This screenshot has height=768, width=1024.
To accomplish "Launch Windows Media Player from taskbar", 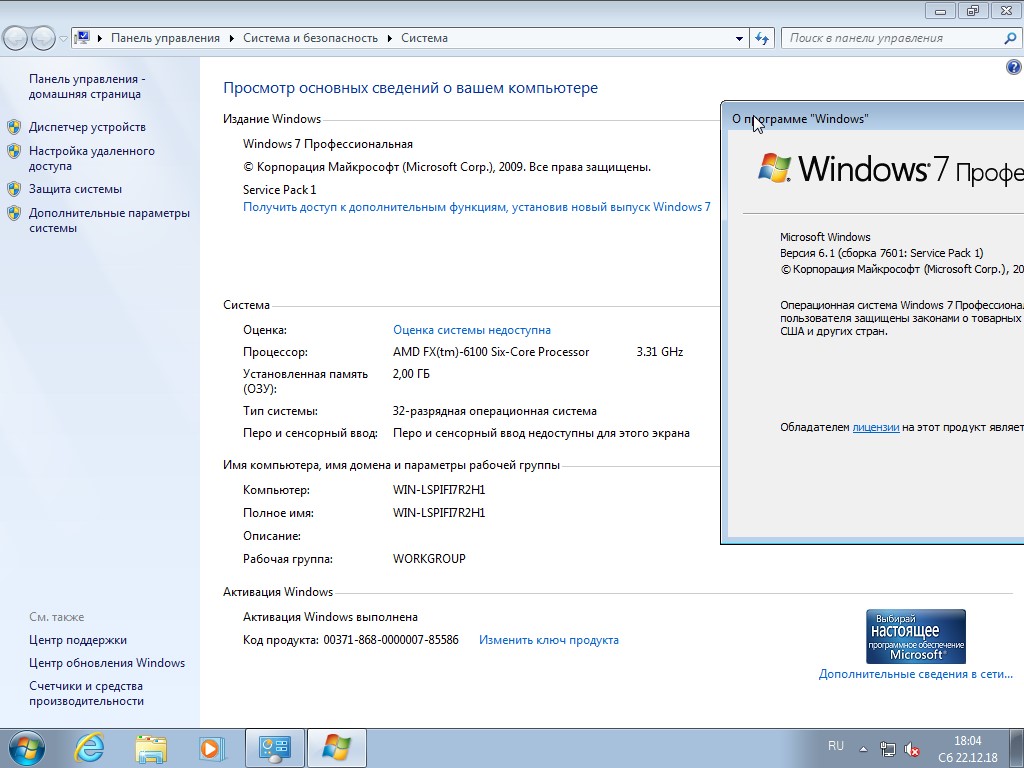I will 211,748.
